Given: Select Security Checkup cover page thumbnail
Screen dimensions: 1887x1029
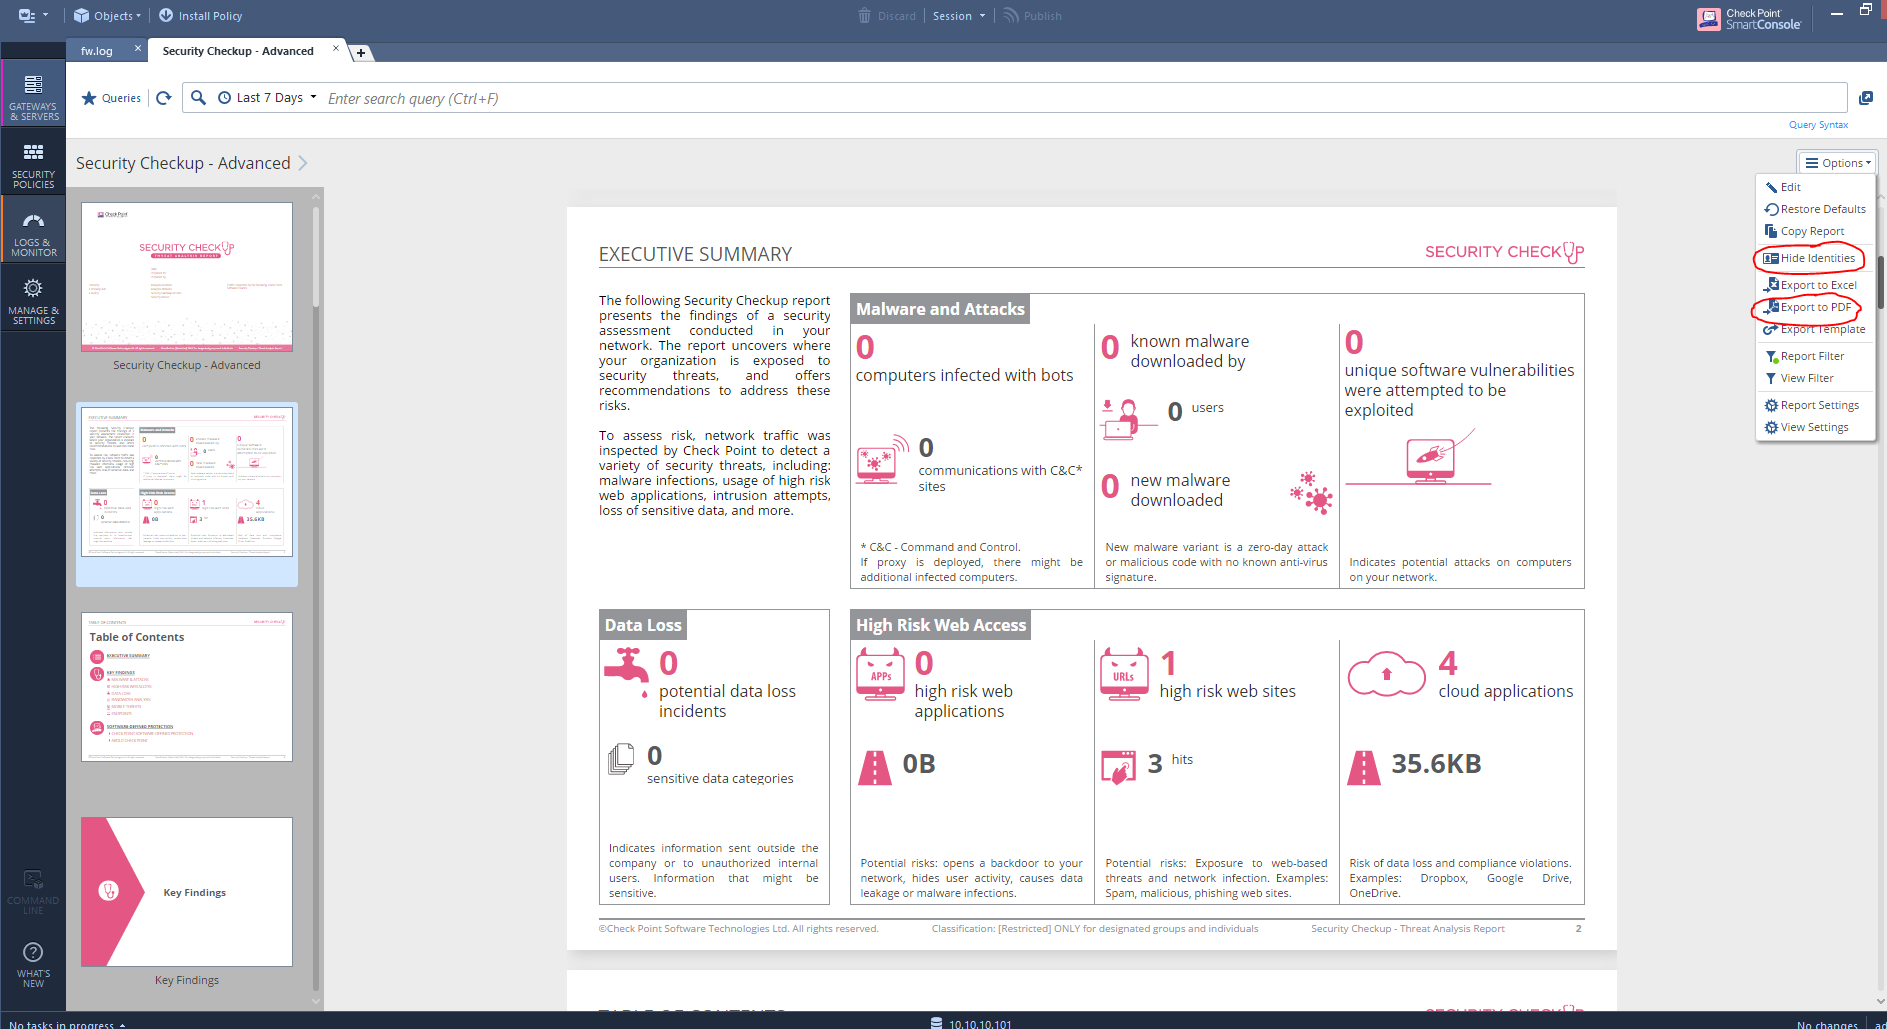Looking at the screenshot, I should 187,277.
